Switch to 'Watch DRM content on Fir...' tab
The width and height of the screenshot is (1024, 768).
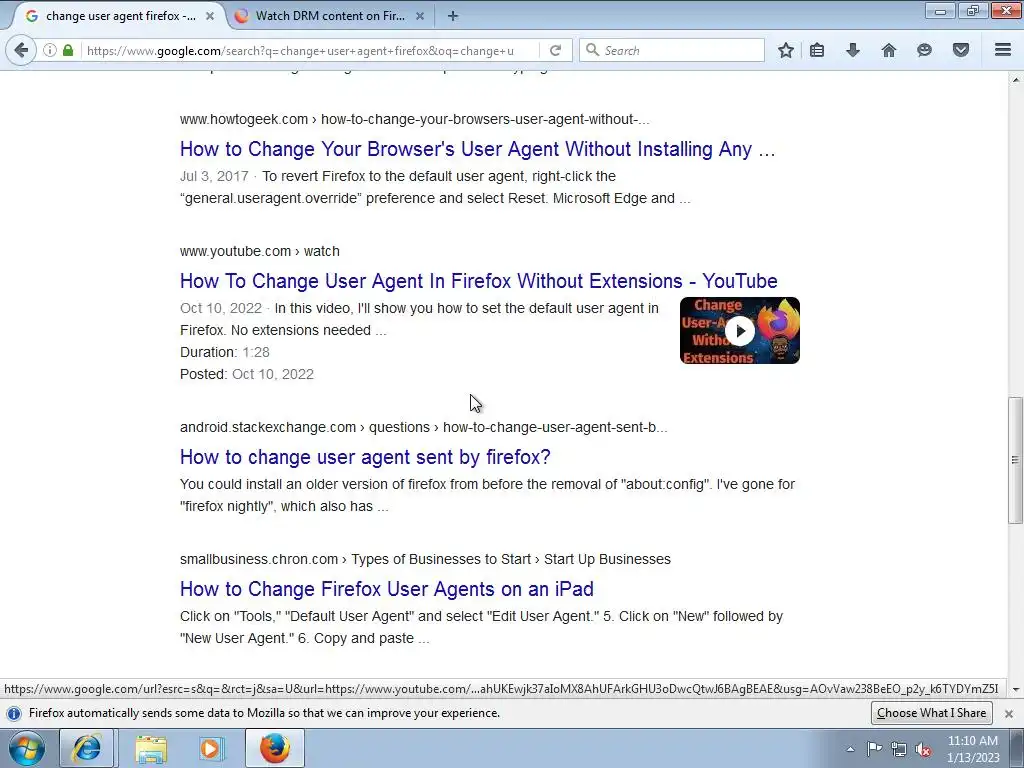pyautogui.click(x=330, y=16)
